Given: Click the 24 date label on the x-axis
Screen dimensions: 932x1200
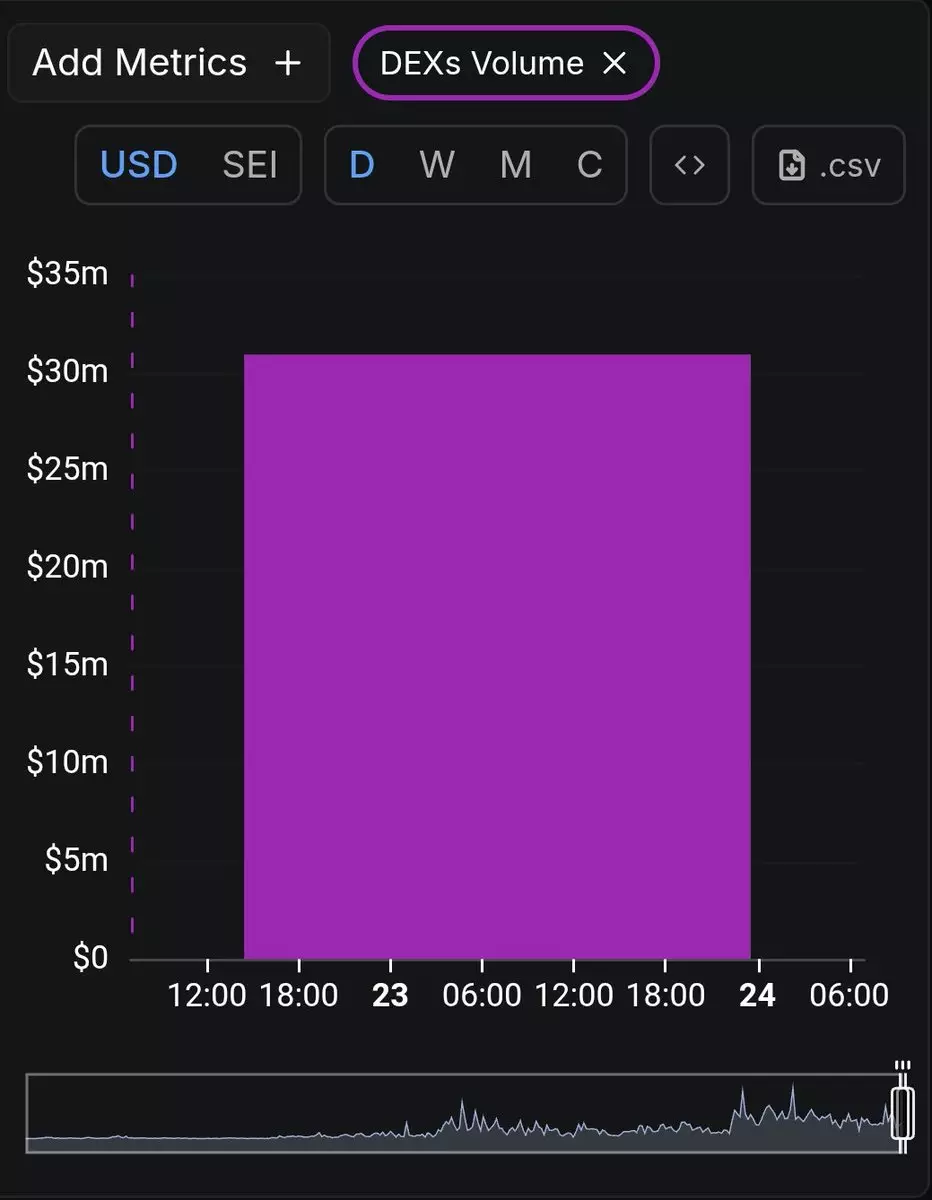Looking at the screenshot, I should click(x=758, y=996).
